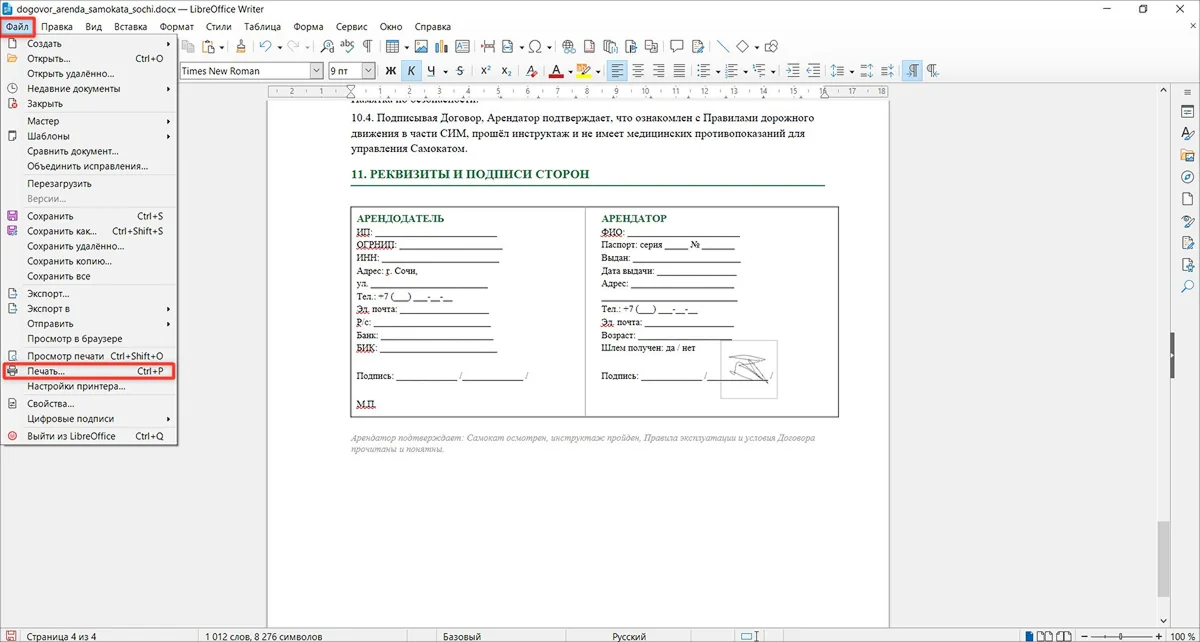Screen dimensions: 1200x642
Task: Switch to single-page view in status bar
Action: tap(1029, 635)
